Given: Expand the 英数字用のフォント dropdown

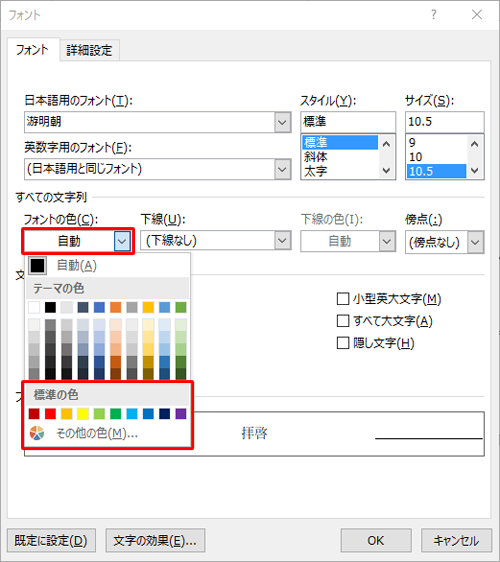Looking at the screenshot, I should pos(282,169).
